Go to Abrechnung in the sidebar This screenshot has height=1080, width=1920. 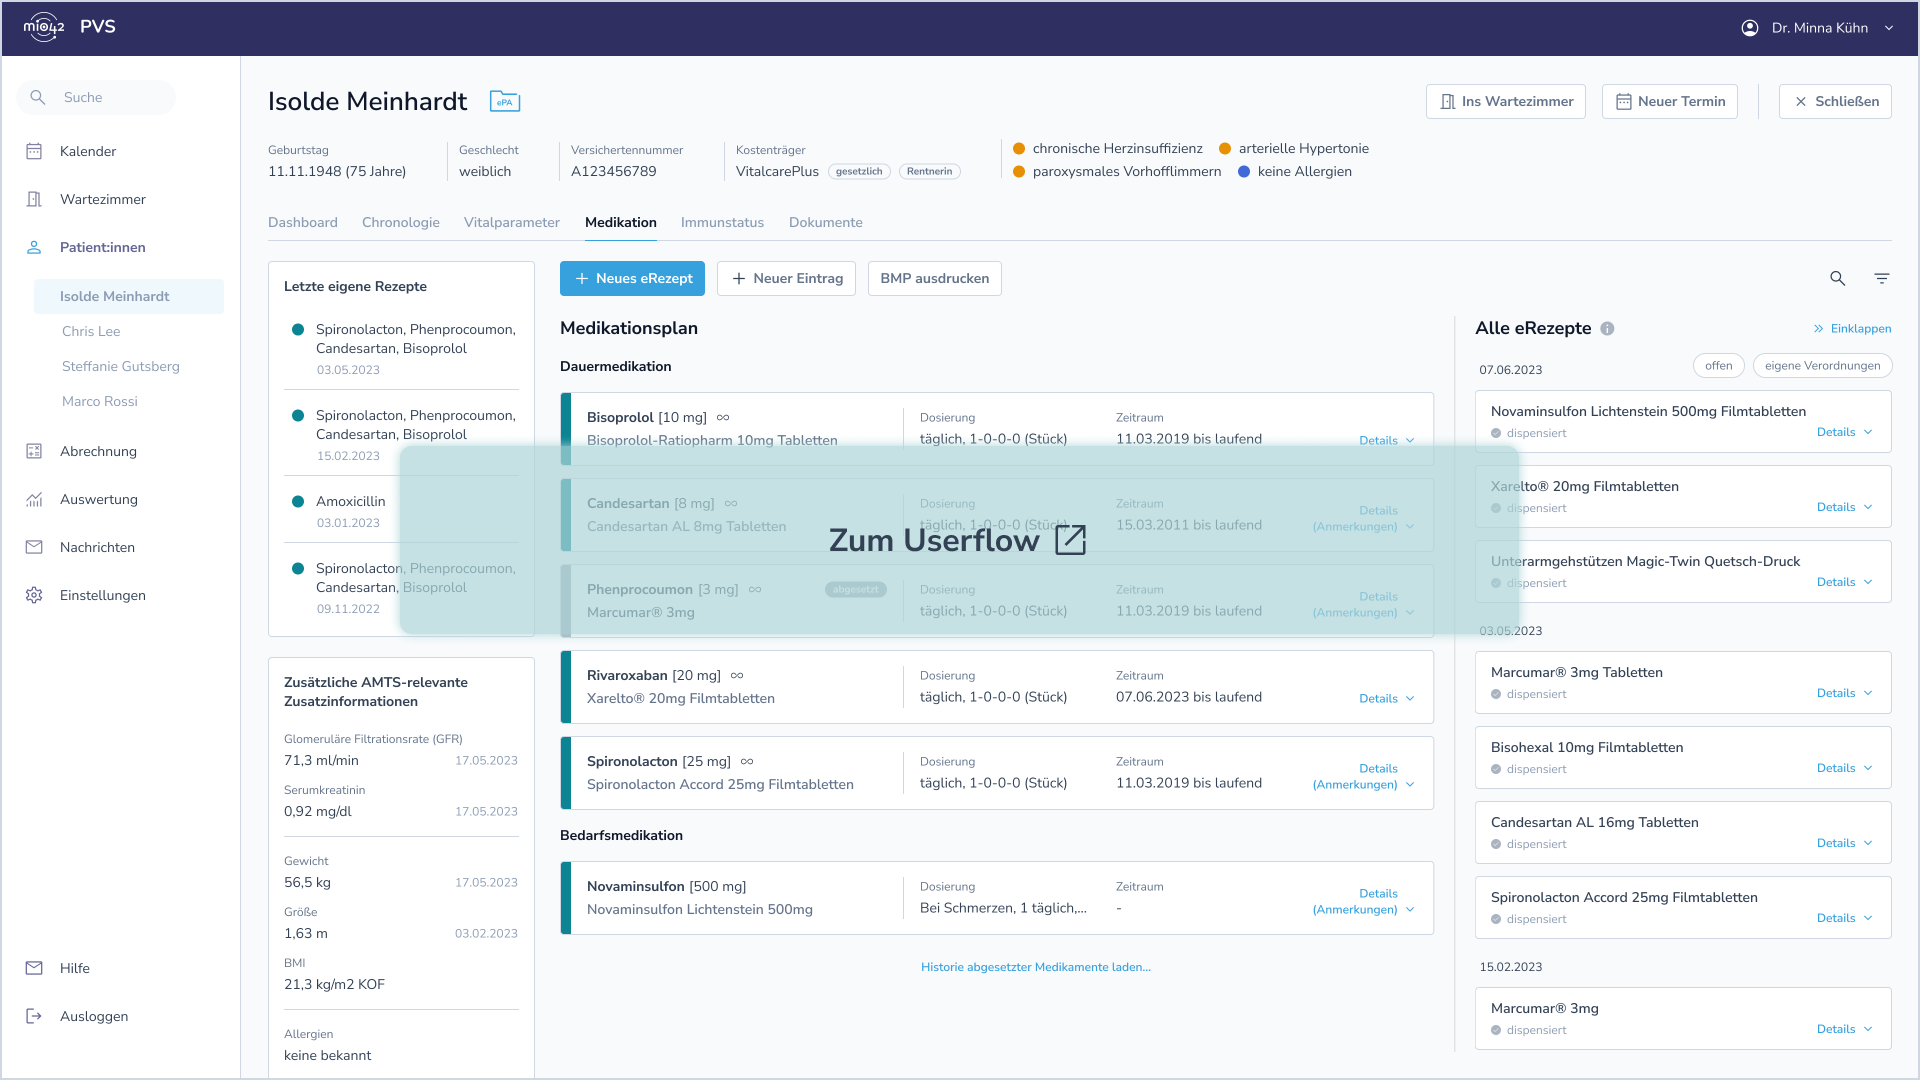[x=98, y=451]
